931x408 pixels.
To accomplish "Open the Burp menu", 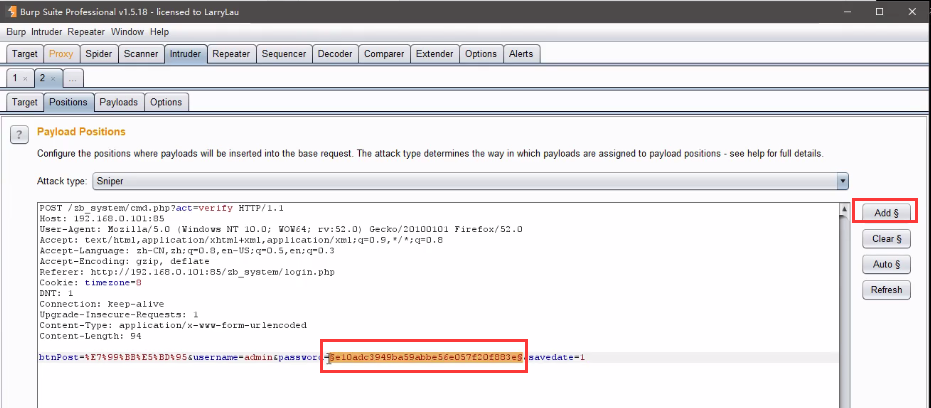I will click(x=16, y=32).
